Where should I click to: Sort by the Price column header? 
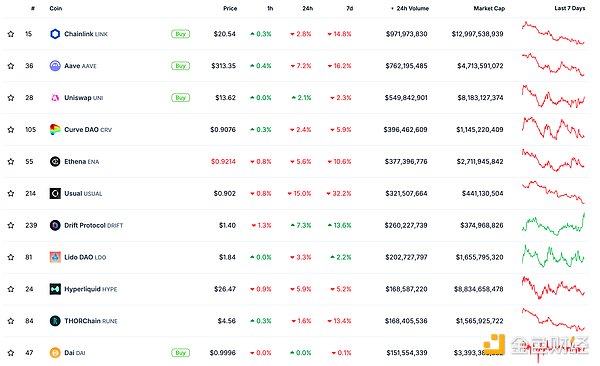[x=230, y=8]
